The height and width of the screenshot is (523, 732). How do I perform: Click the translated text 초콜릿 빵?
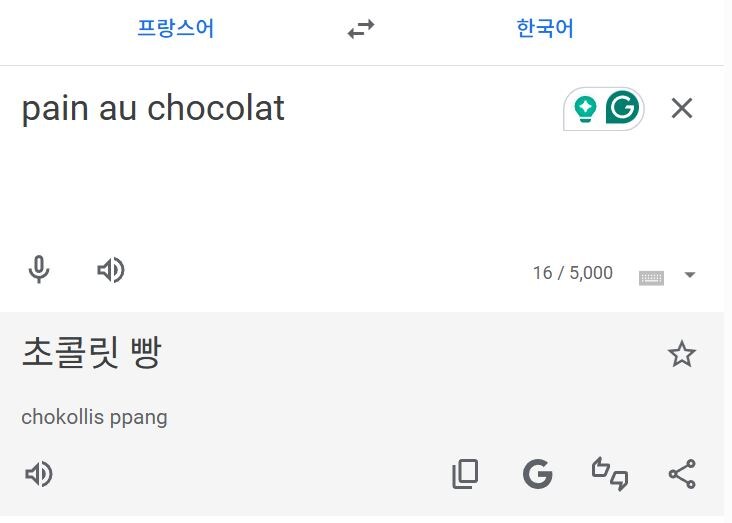[92, 353]
